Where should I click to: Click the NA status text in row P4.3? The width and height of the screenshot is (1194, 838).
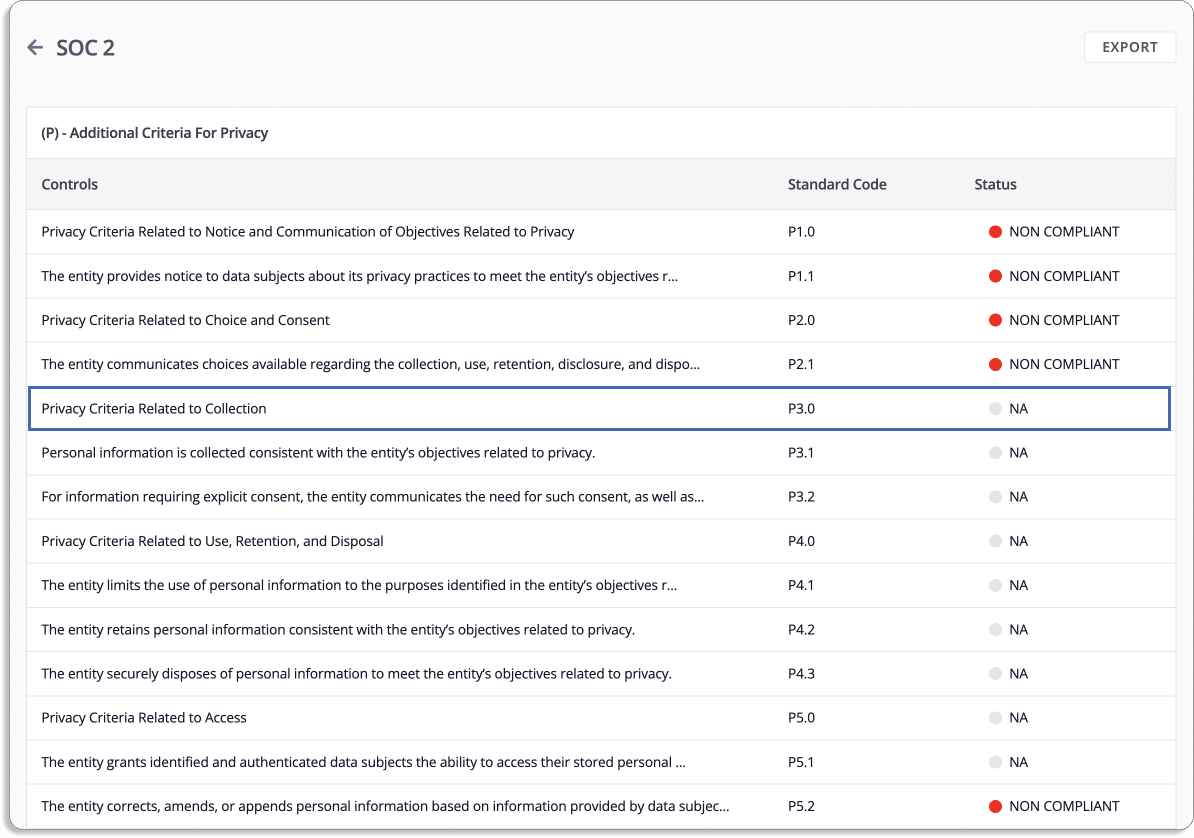point(1018,673)
